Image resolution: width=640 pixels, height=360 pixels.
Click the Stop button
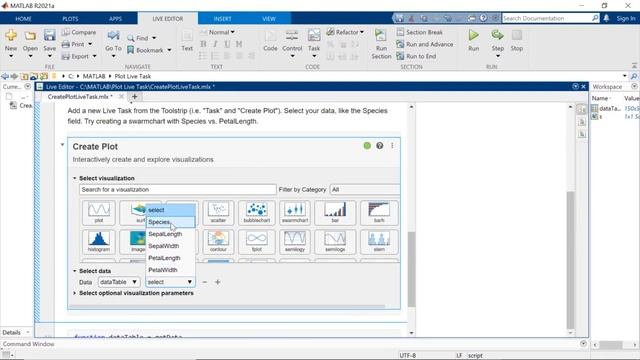tap(517, 41)
